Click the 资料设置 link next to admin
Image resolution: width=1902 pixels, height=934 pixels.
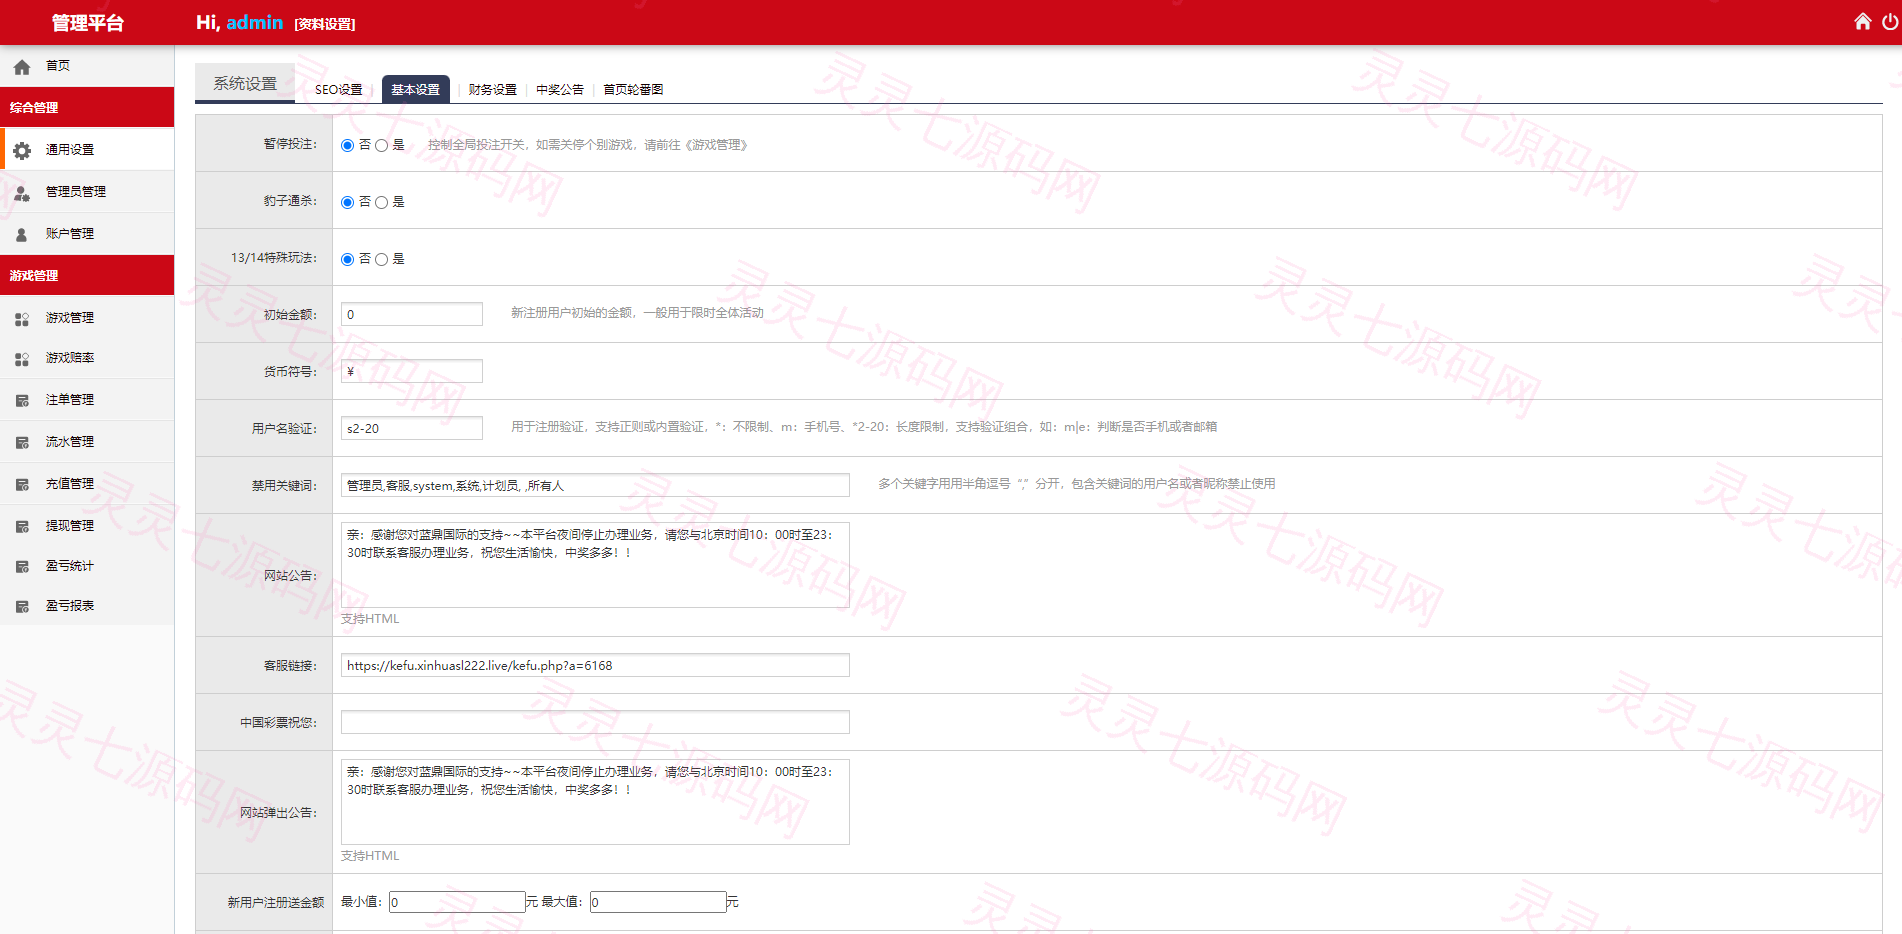[325, 24]
